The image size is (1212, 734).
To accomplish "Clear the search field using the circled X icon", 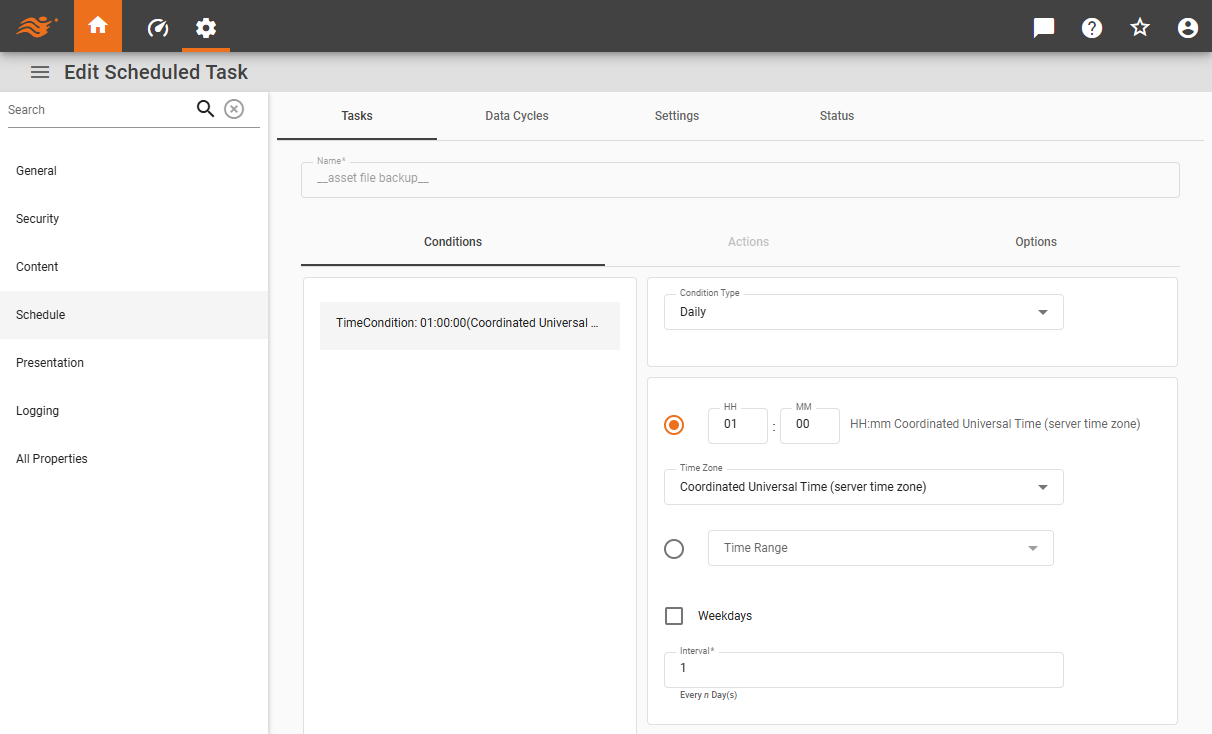I will tap(234, 108).
